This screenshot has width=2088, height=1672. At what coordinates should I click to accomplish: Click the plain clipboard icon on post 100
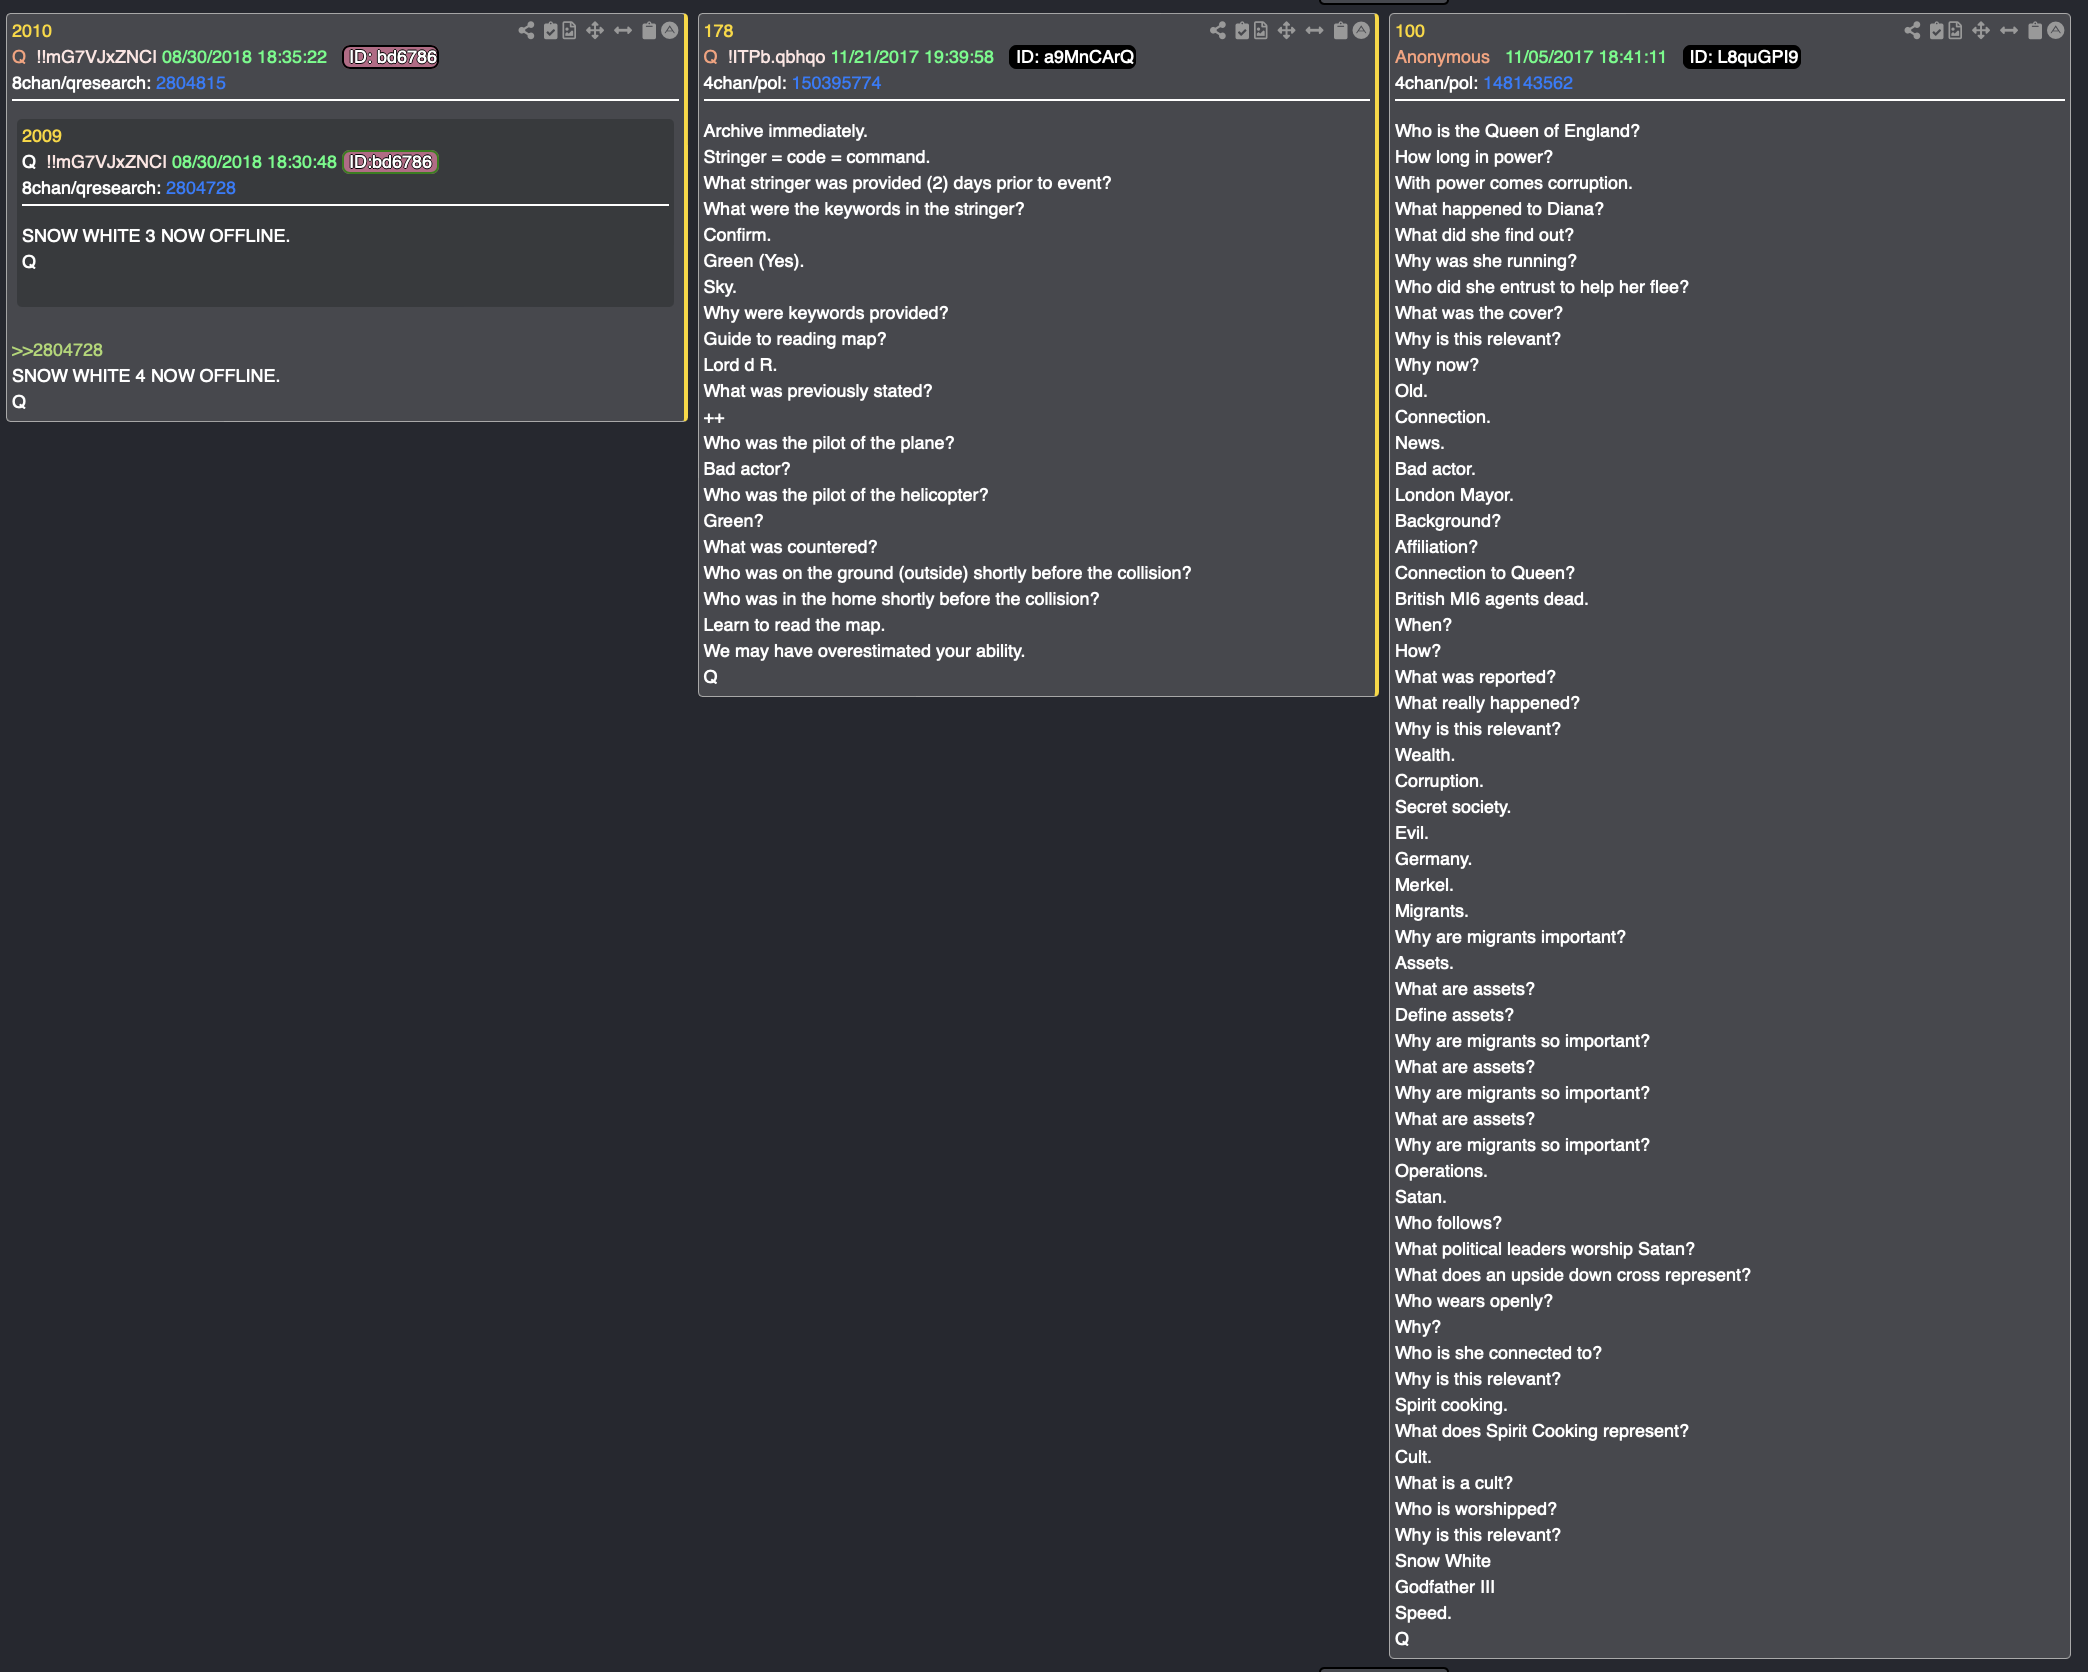[2035, 31]
